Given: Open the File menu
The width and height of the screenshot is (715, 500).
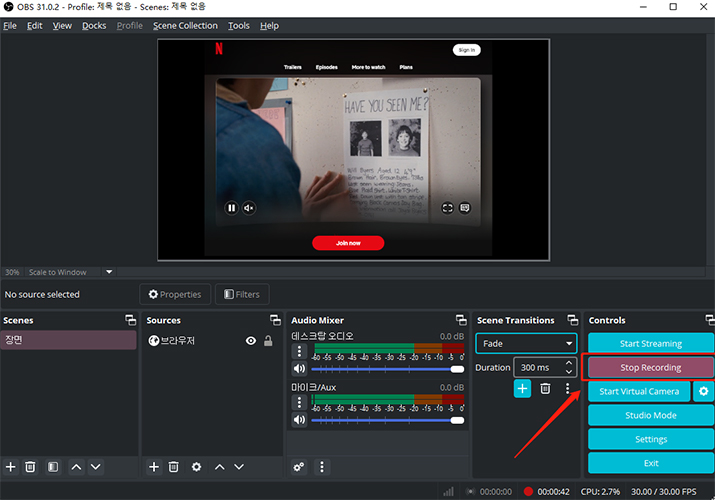Looking at the screenshot, I should (10, 26).
